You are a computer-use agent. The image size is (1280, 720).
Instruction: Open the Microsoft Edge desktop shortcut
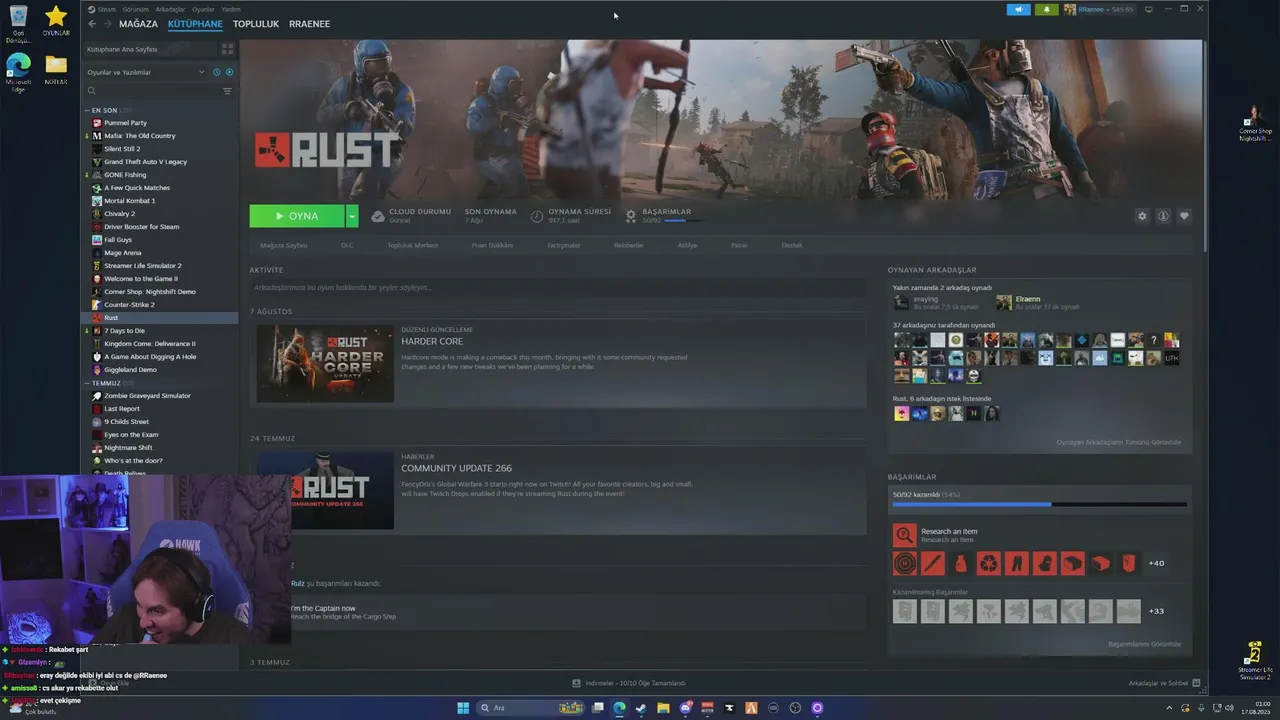pyautogui.click(x=18, y=70)
